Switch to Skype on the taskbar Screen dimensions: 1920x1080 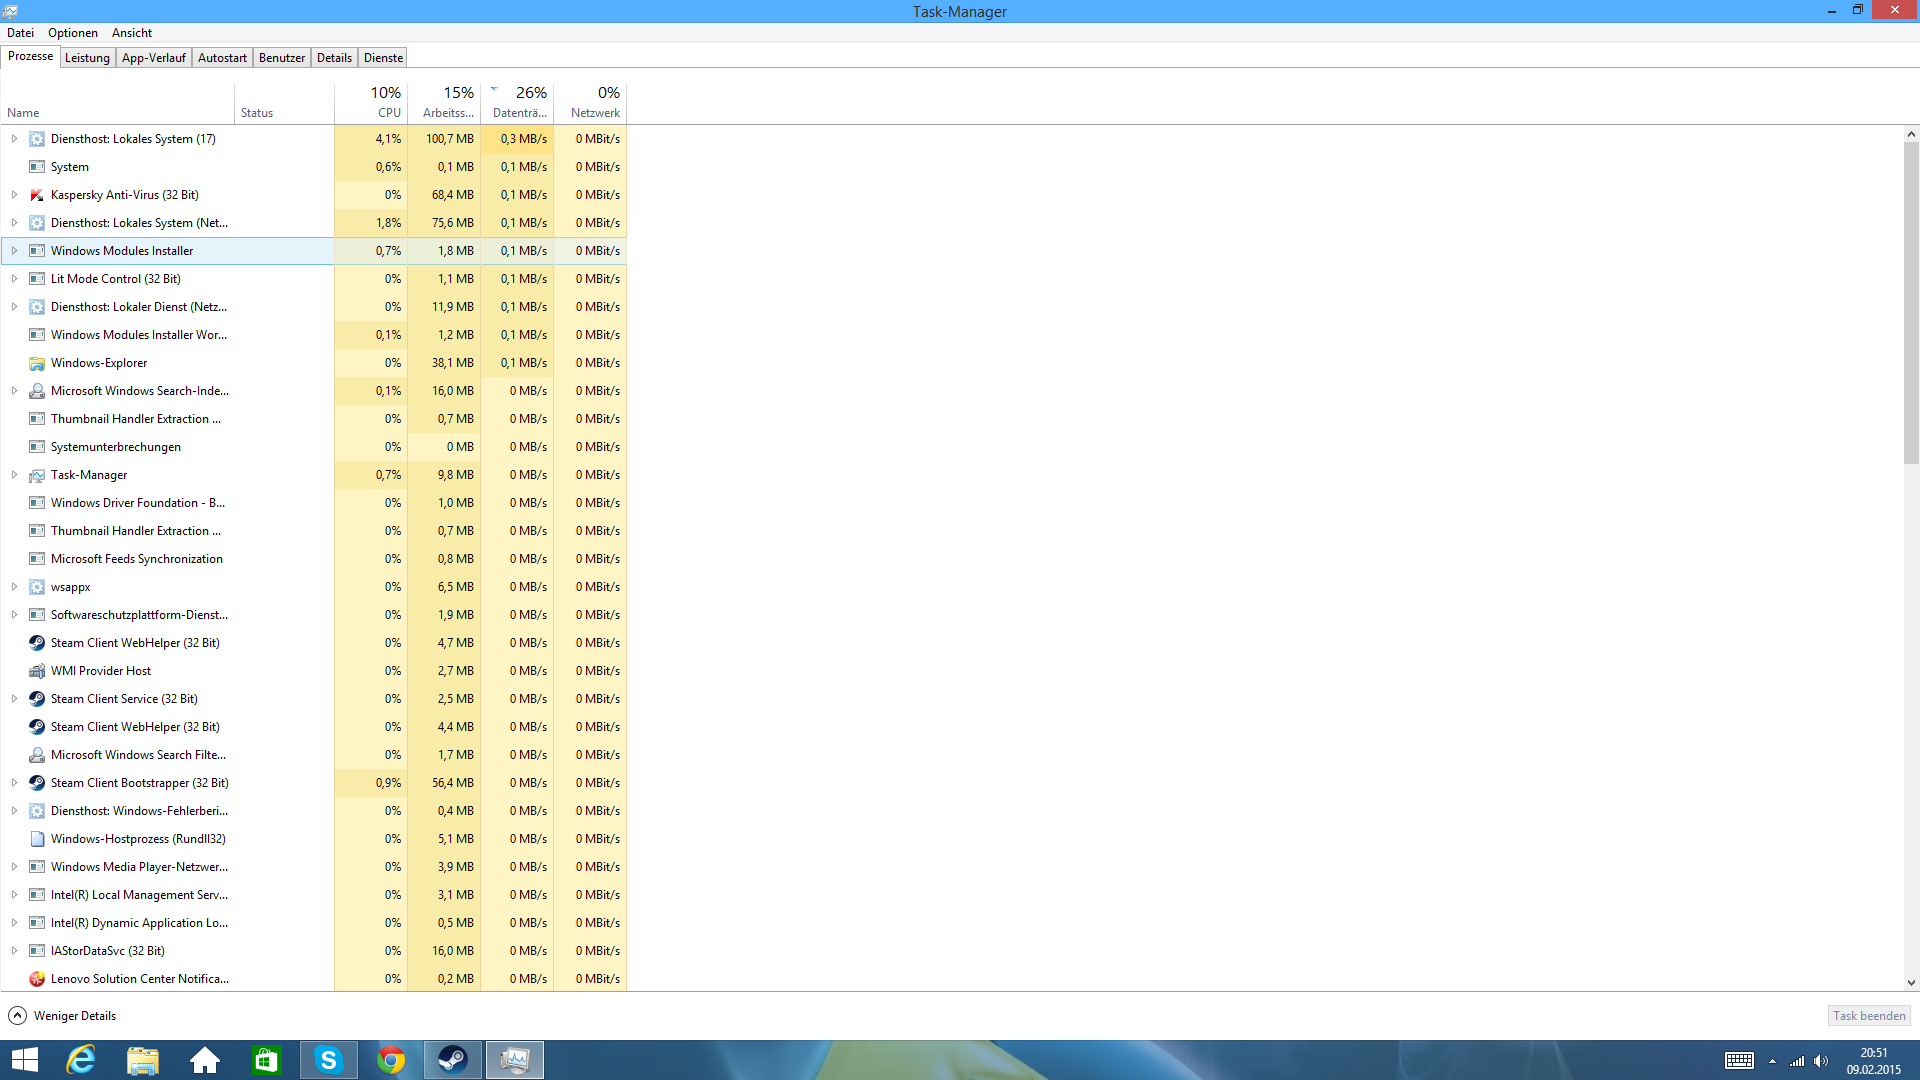[329, 1060]
